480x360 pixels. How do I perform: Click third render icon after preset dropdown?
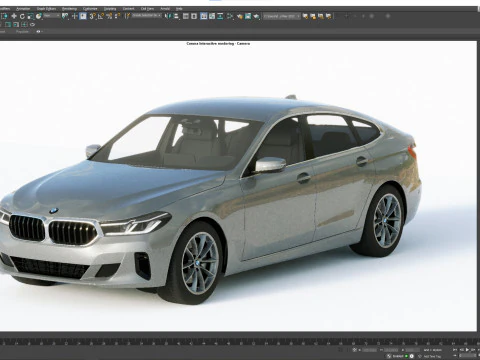321,16
